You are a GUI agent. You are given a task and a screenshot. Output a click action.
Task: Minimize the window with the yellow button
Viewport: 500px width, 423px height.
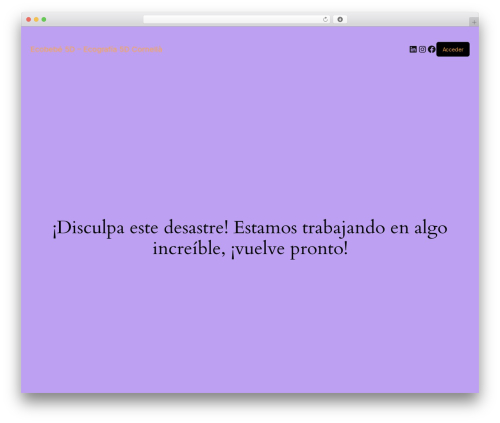point(36,19)
